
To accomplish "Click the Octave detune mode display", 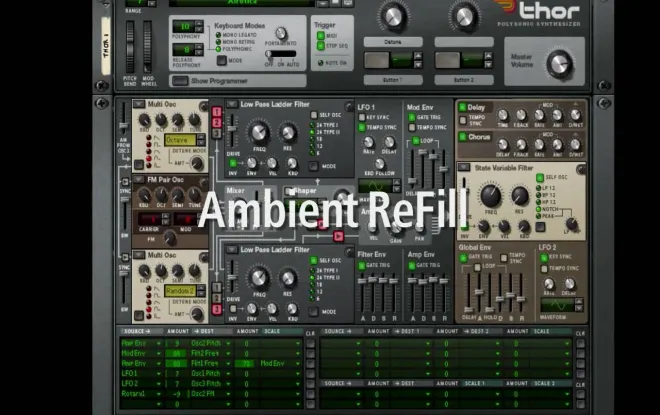I will click(180, 140).
